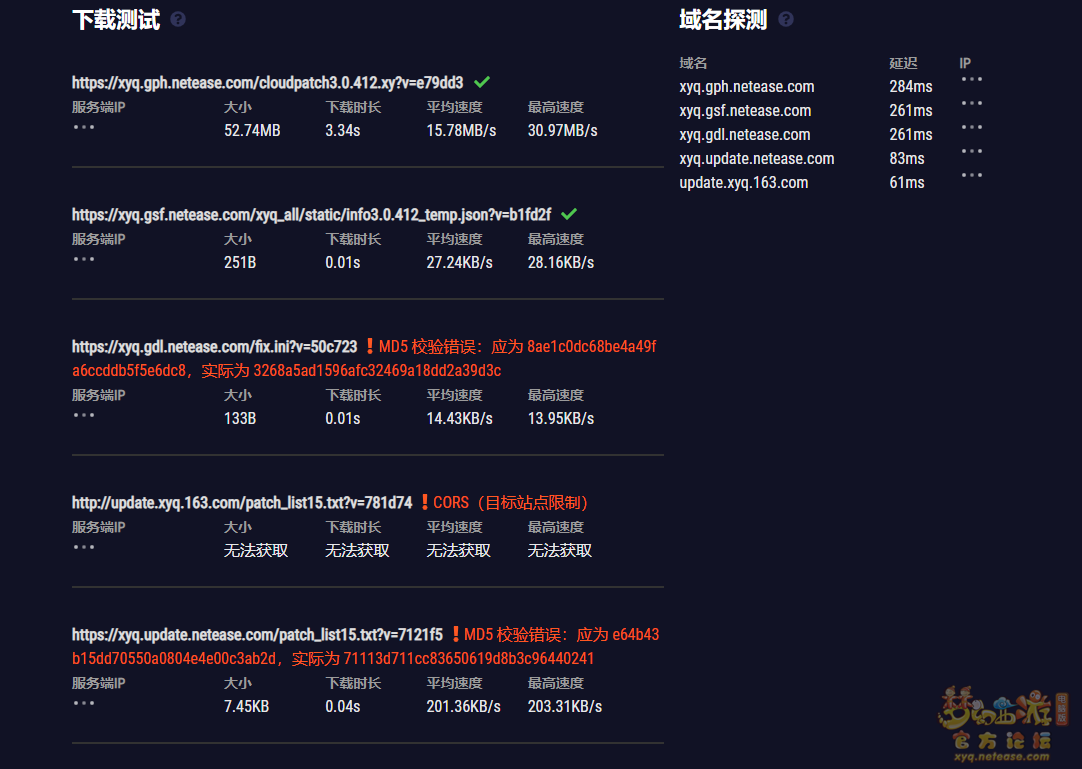Click the green check after info3.0.412_temp.json URL
This screenshot has height=769, width=1082.
point(569,214)
